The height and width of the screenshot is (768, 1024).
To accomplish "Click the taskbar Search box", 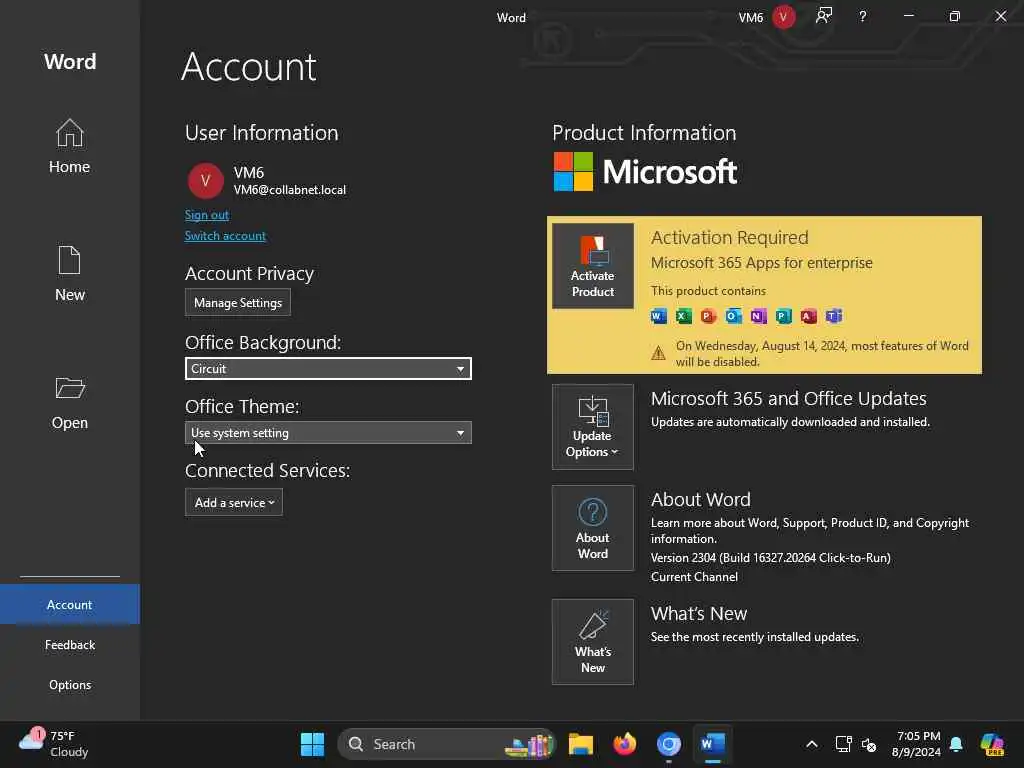I will [447, 744].
